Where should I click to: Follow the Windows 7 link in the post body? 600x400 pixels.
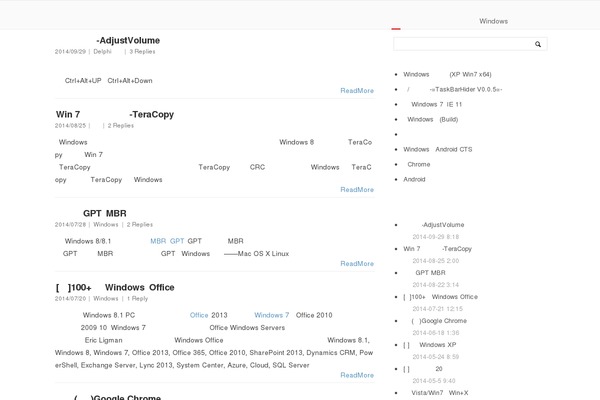pyautogui.click(x=272, y=315)
